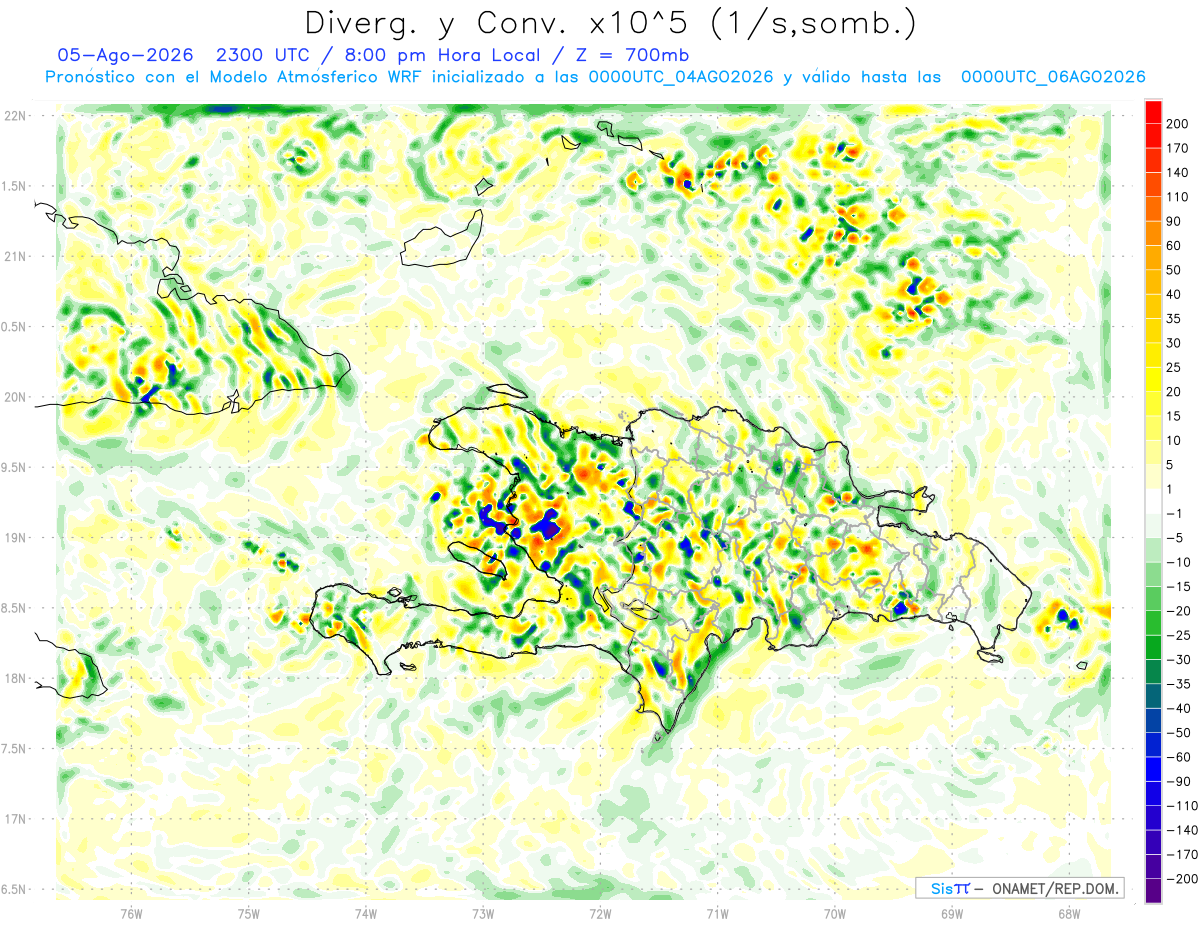The height and width of the screenshot is (927, 1200).
Task: Click the '21N' latitude label
Action: (x=16, y=256)
